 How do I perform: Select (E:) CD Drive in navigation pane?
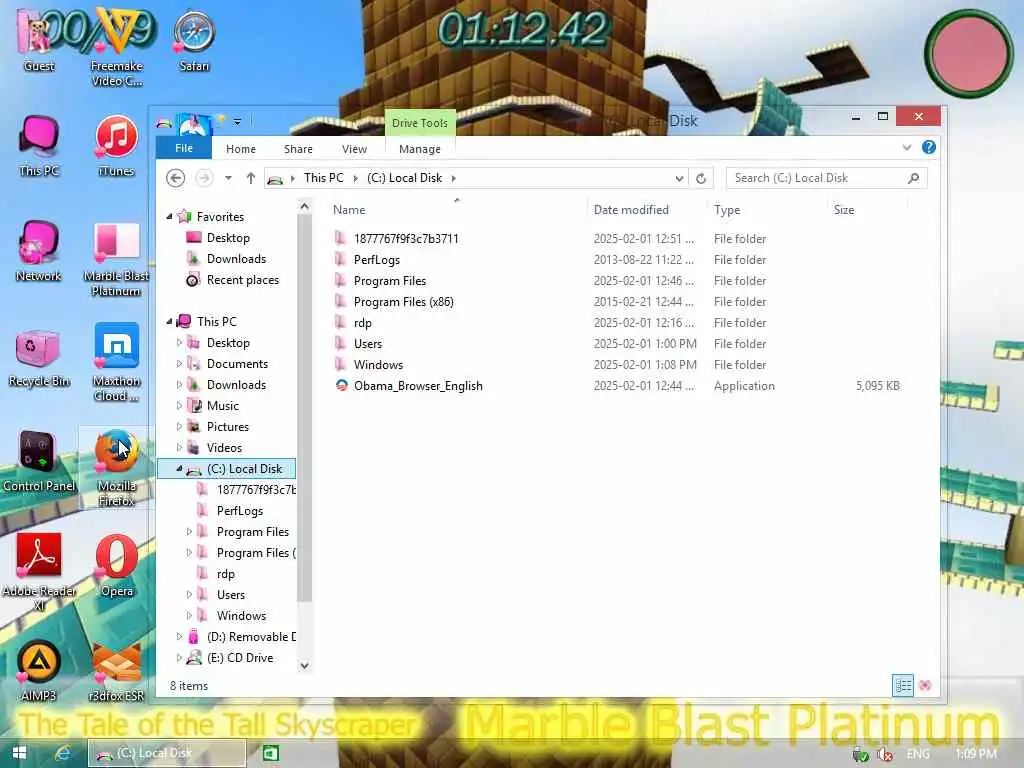[x=230, y=658]
